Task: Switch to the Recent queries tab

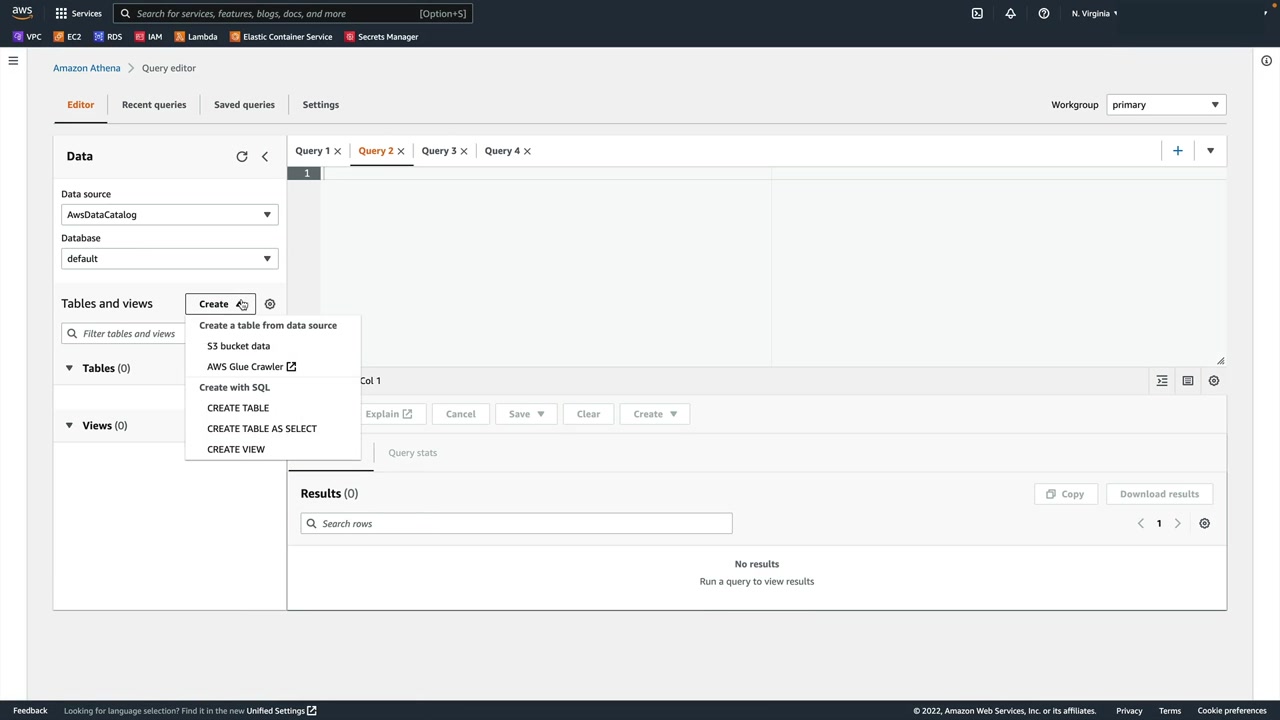Action: (154, 105)
